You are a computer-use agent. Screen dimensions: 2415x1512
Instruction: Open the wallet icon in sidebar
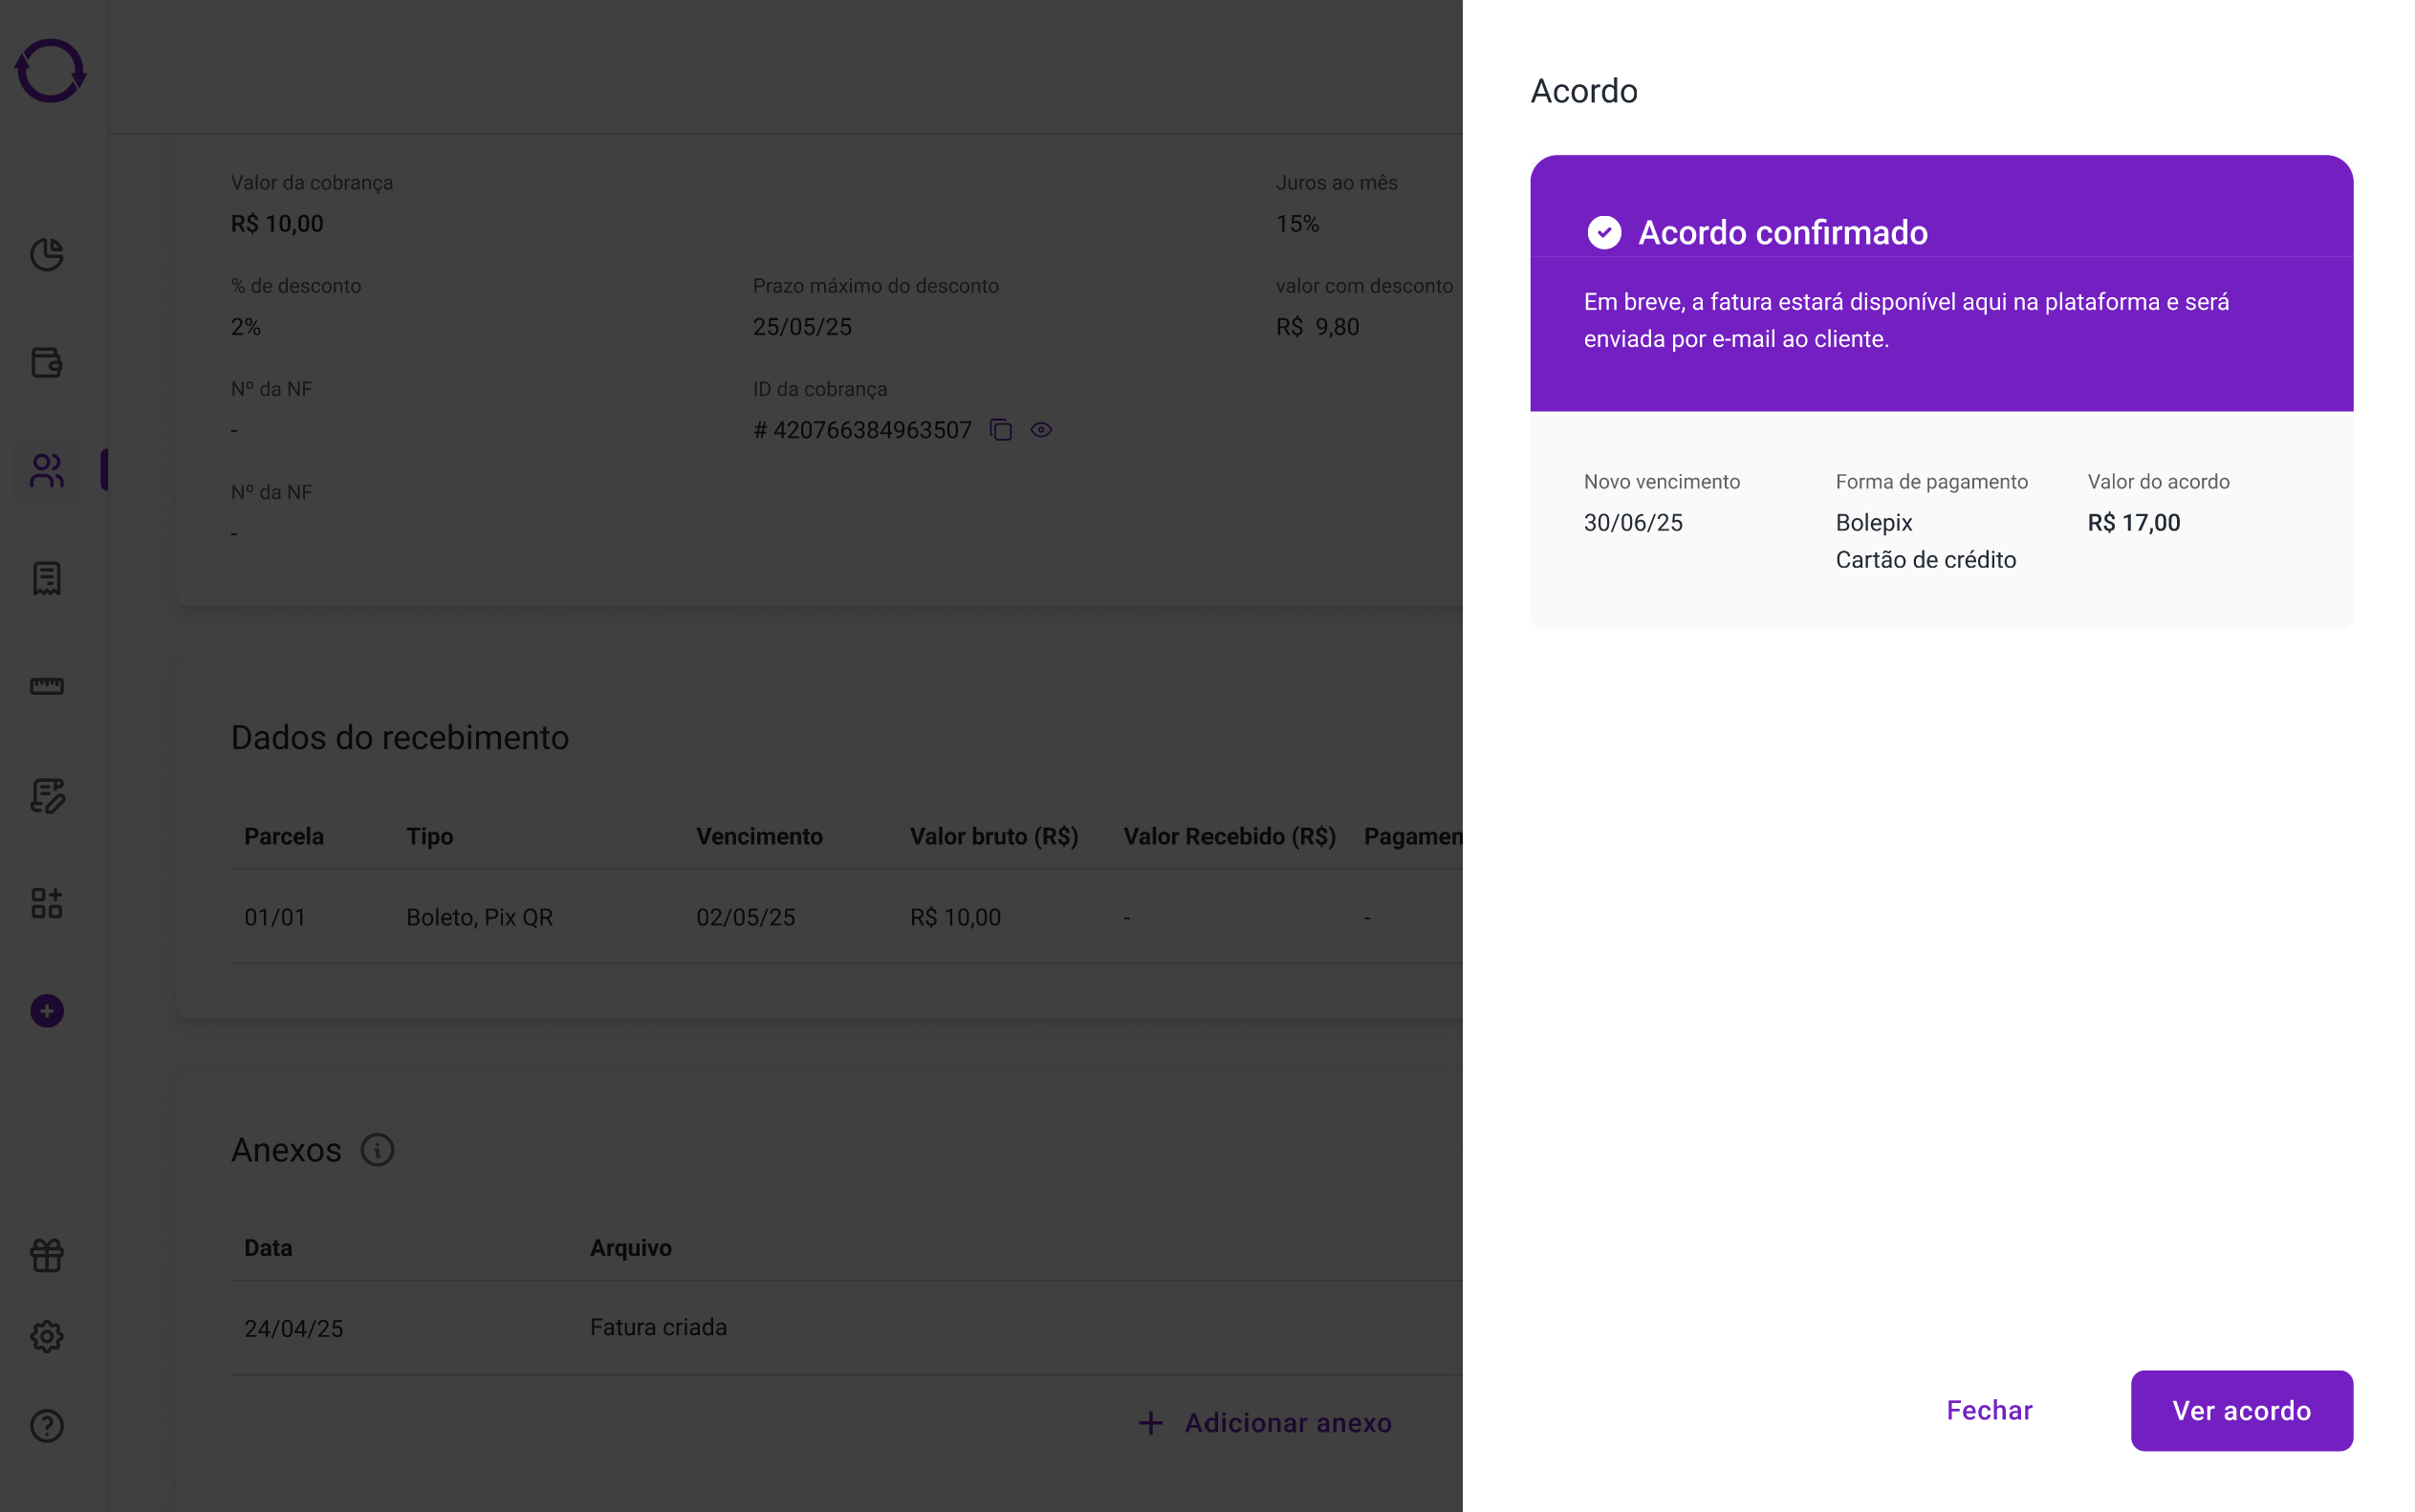(47, 362)
